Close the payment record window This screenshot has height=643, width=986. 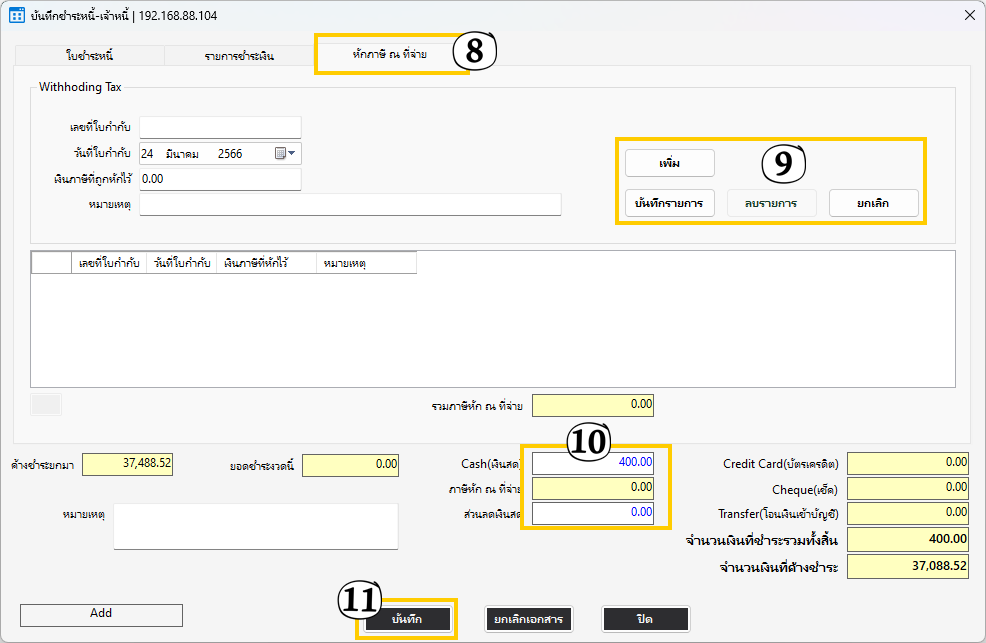[x=966, y=16]
